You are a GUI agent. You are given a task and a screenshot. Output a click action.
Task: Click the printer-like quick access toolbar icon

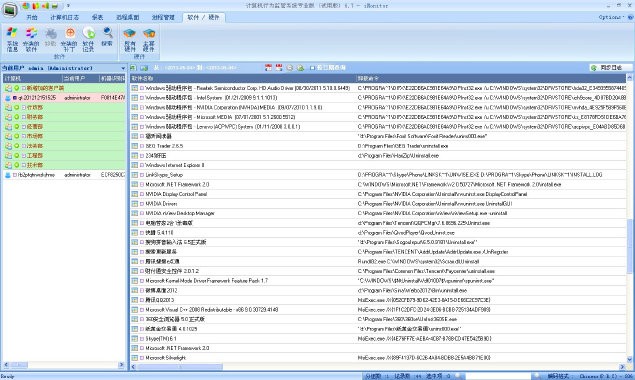pos(55,6)
